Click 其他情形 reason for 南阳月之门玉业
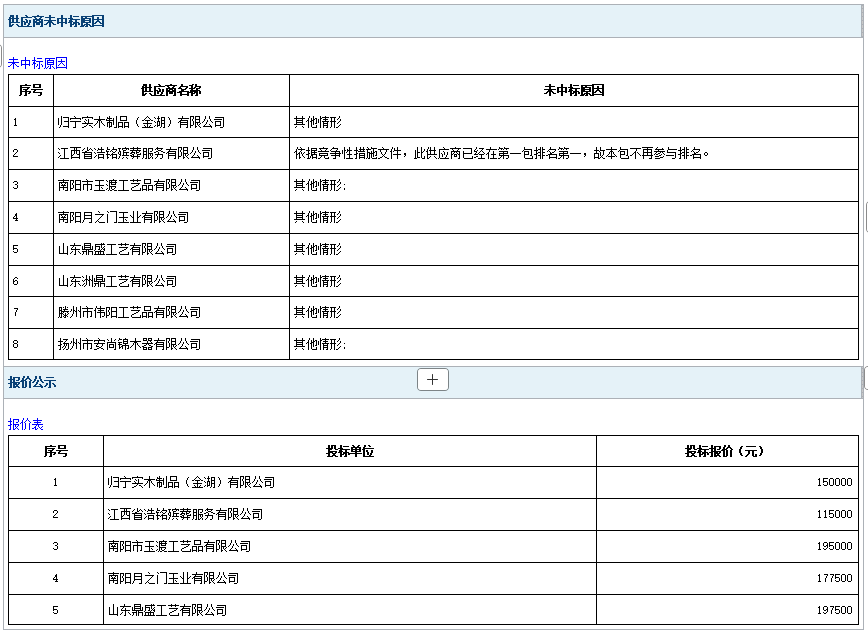The width and height of the screenshot is (868, 632). pos(318,217)
